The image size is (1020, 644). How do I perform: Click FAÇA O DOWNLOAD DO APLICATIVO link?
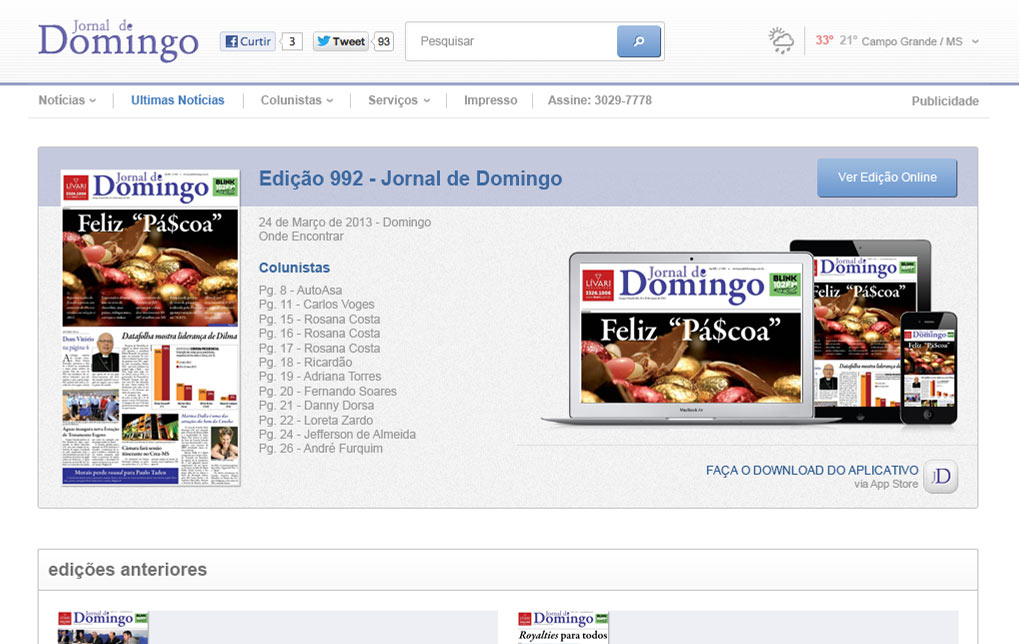(812, 470)
